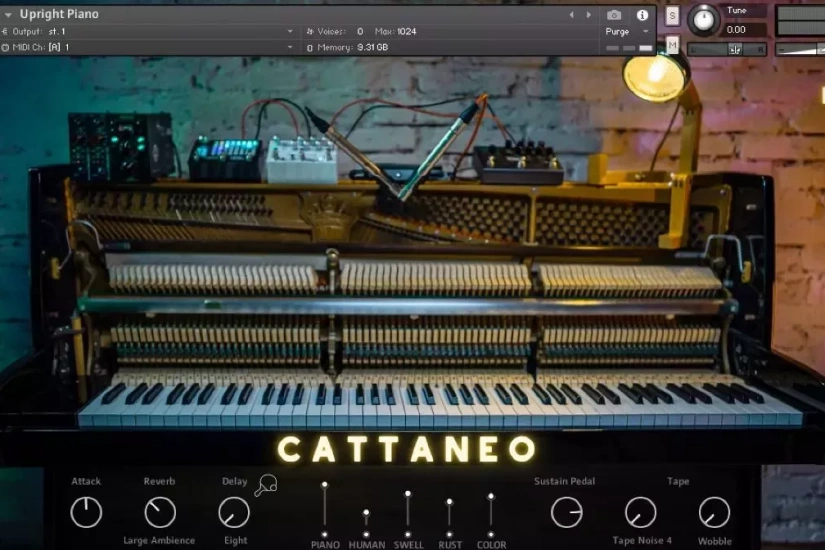Load the next instrument with right arrow
Screen dimensions: 825x550
click(x=588, y=15)
